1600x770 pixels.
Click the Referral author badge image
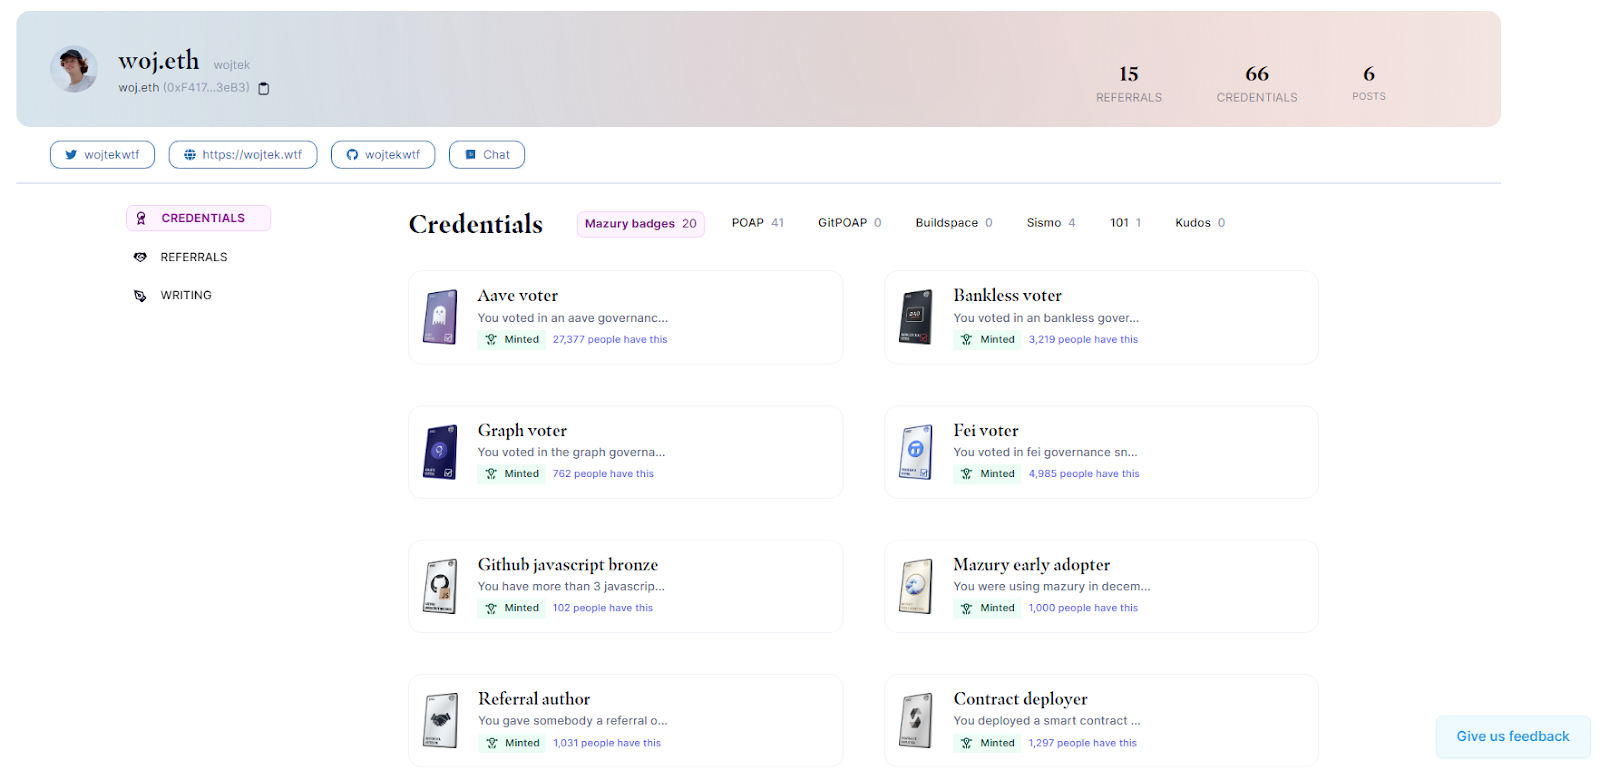(440, 721)
